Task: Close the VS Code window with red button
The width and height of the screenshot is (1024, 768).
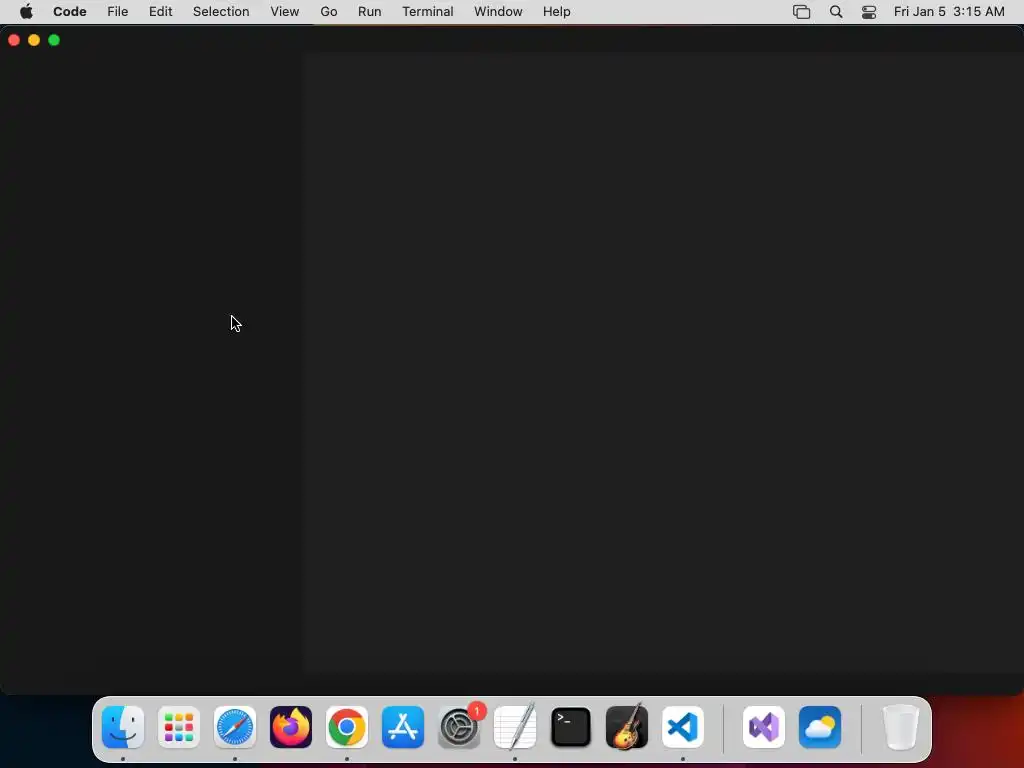Action: pyautogui.click(x=14, y=40)
